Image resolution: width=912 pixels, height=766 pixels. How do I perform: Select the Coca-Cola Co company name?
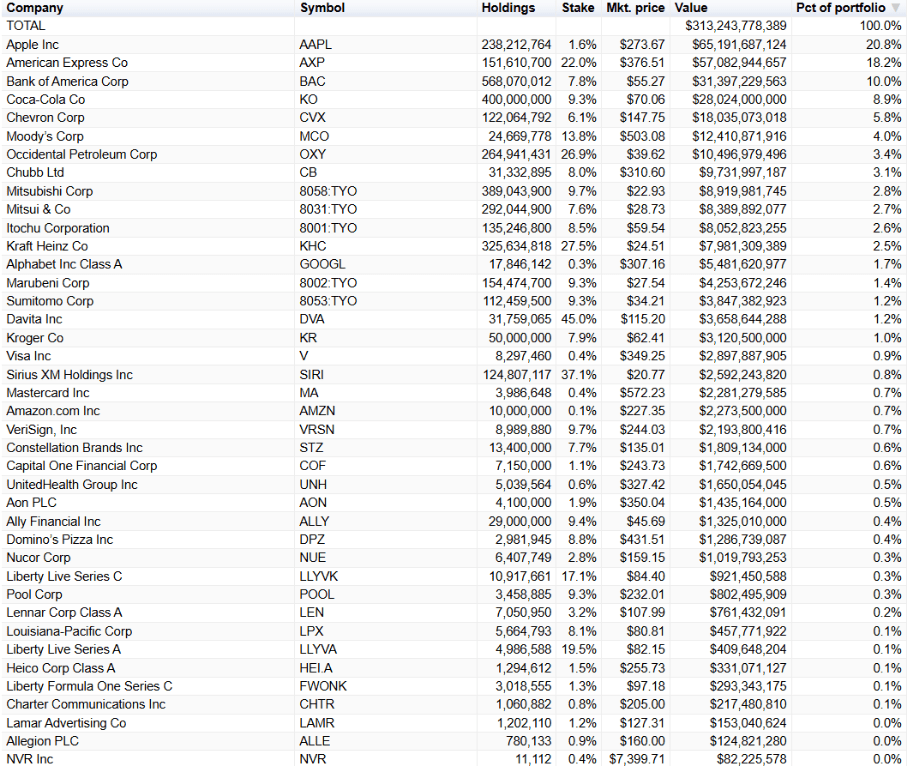[x=48, y=99]
